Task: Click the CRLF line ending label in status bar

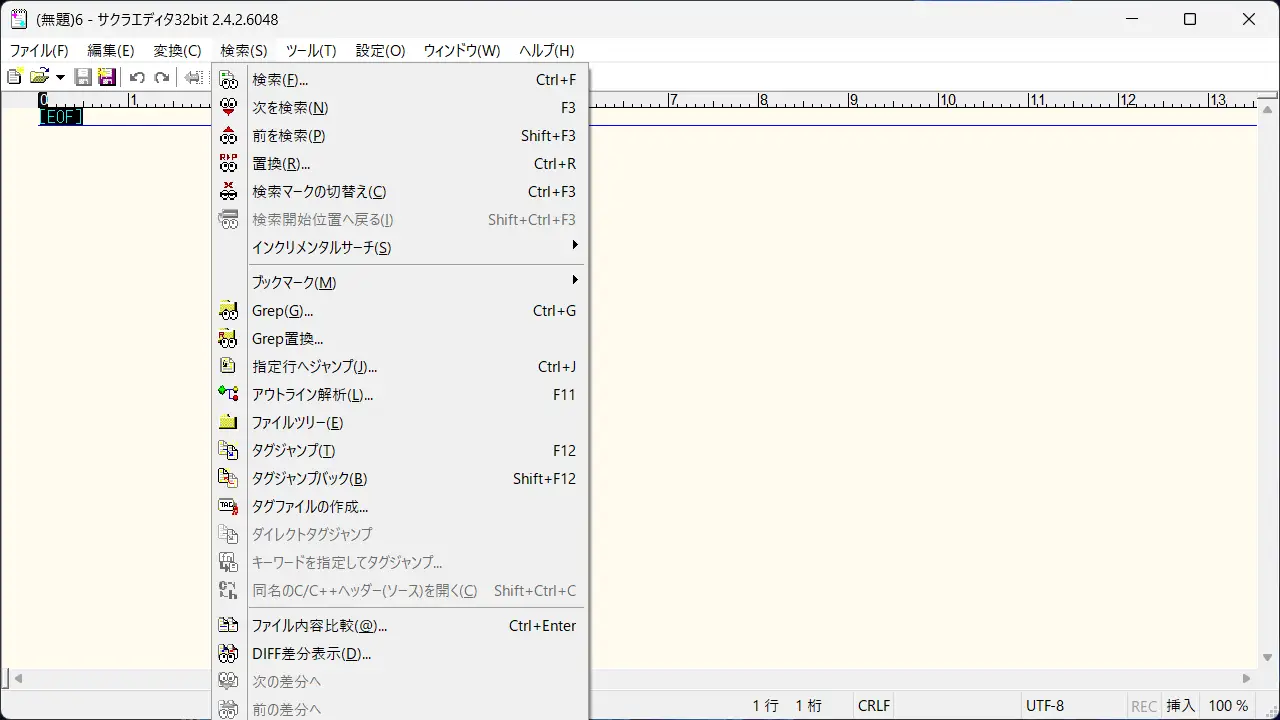Action: (873, 706)
